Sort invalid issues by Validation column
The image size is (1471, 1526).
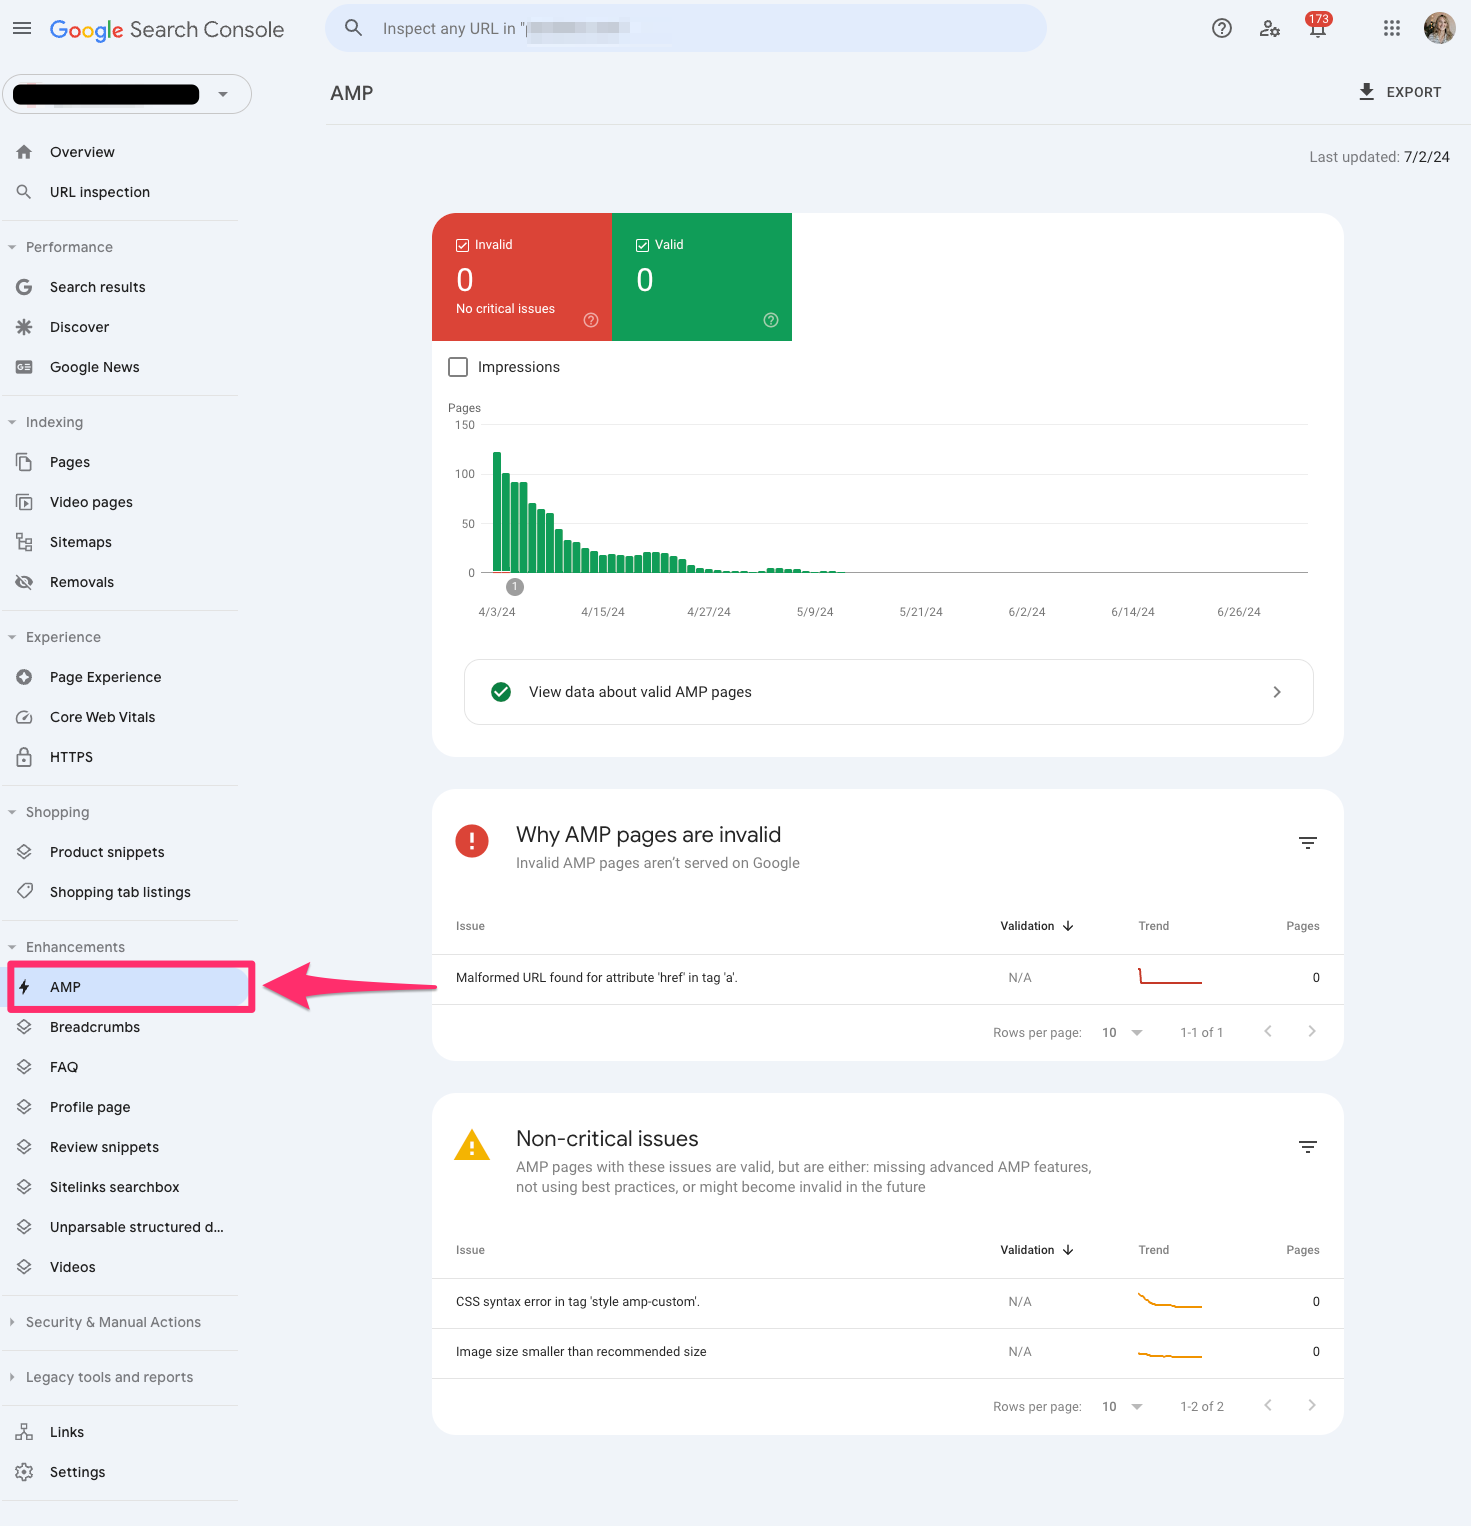pos(1037,926)
